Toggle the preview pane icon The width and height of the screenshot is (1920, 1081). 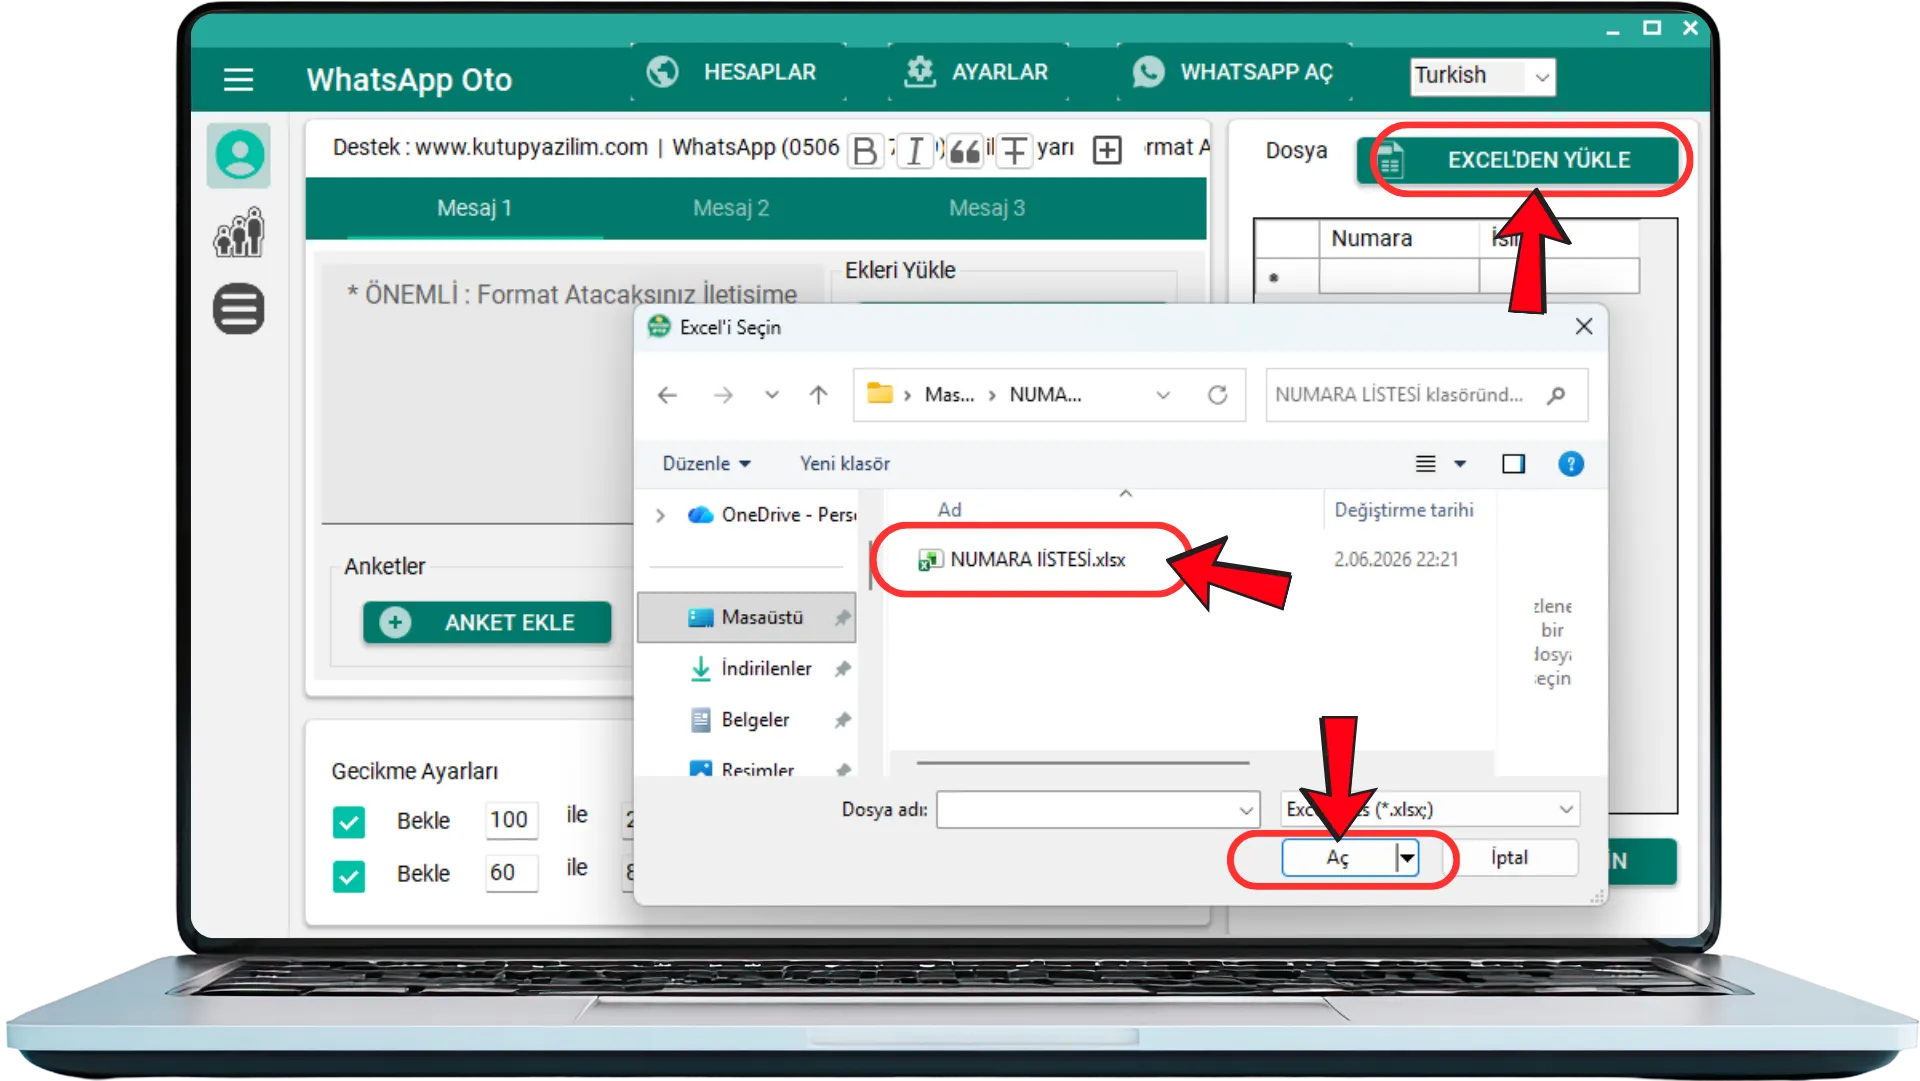pyautogui.click(x=1513, y=464)
